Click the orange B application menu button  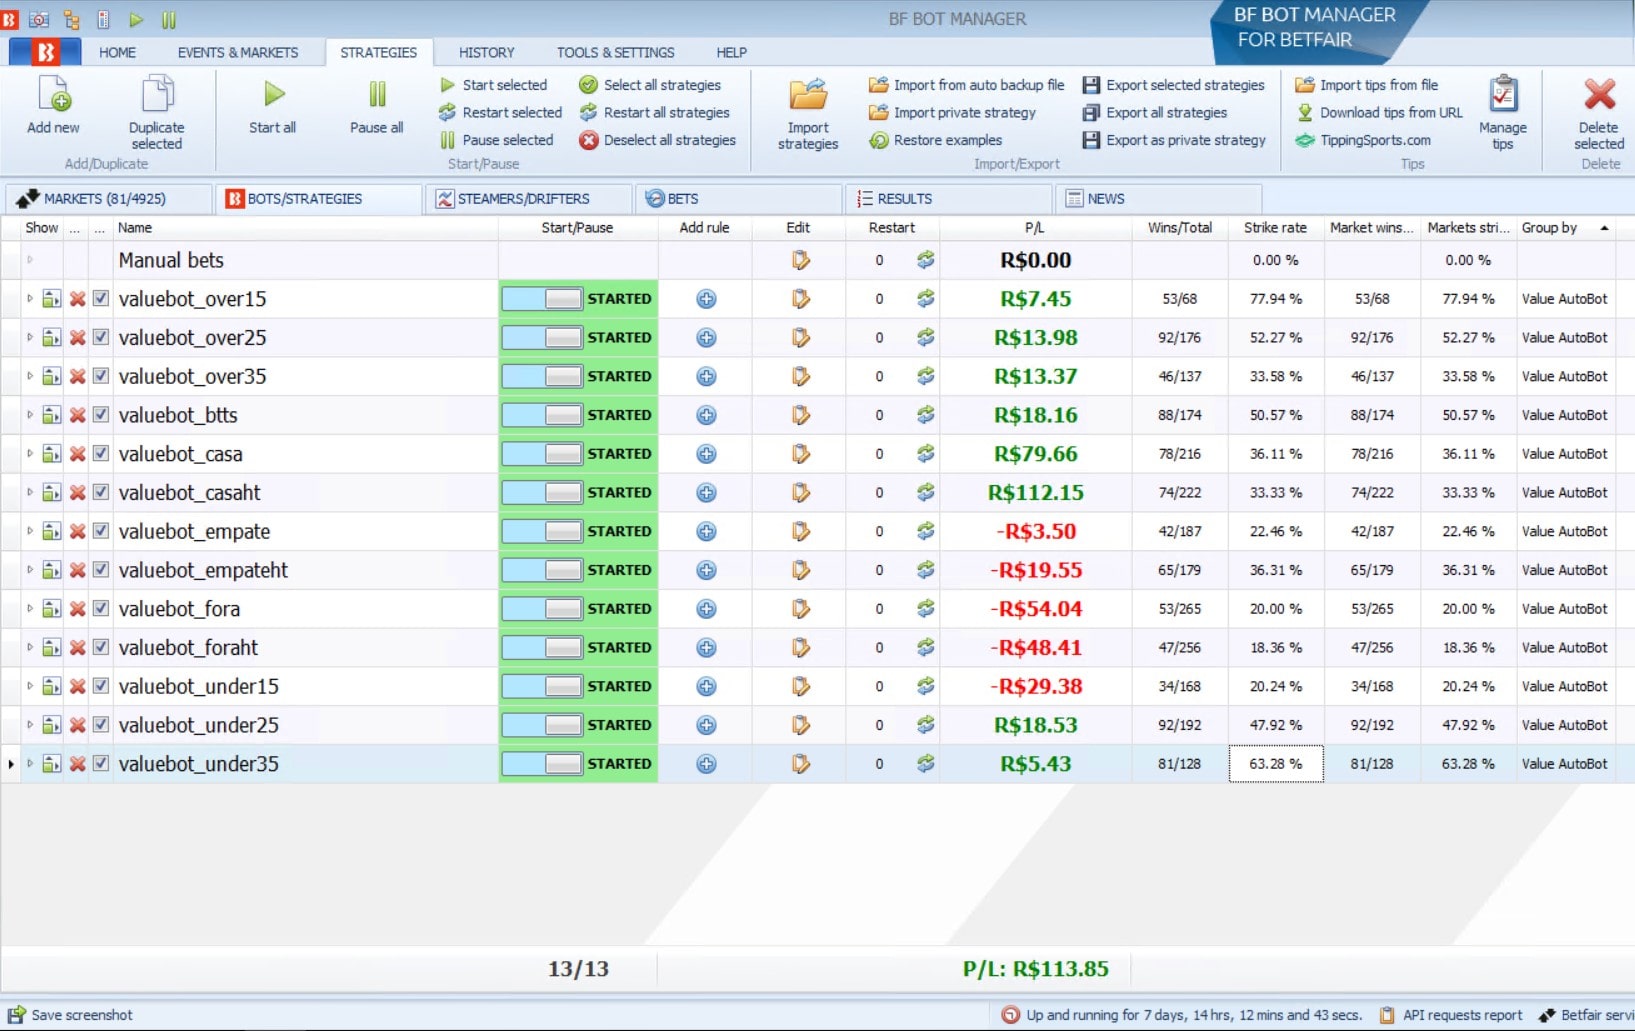click(45, 52)
